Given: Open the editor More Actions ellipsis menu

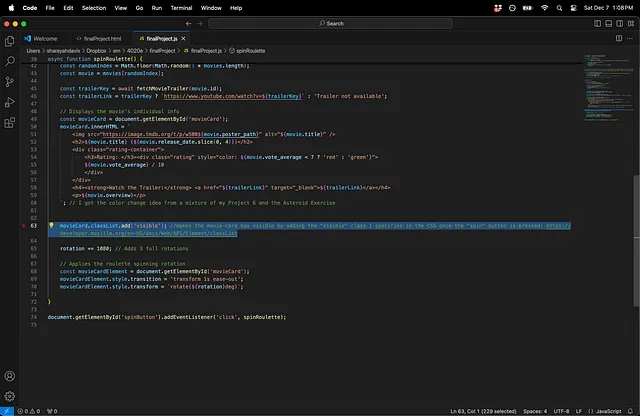Looking at the screenshot, I should [630, 37].
